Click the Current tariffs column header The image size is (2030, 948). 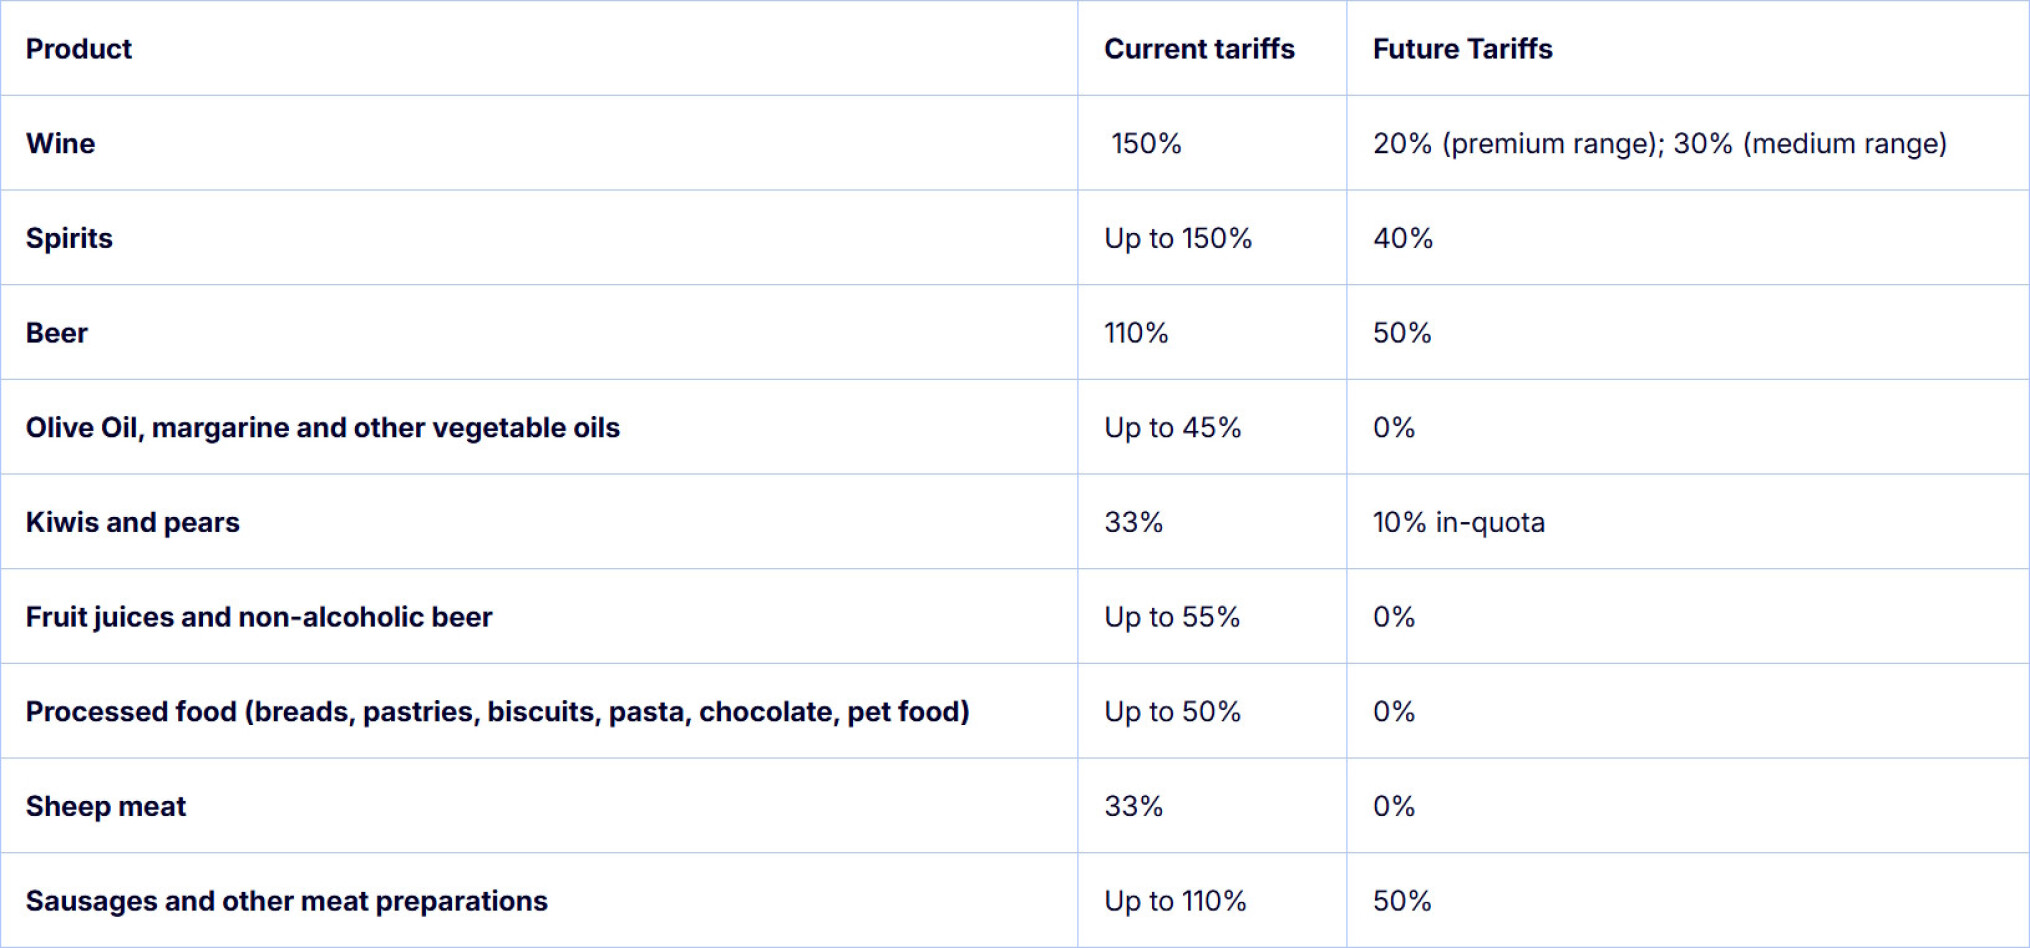tap(1198, 49)
